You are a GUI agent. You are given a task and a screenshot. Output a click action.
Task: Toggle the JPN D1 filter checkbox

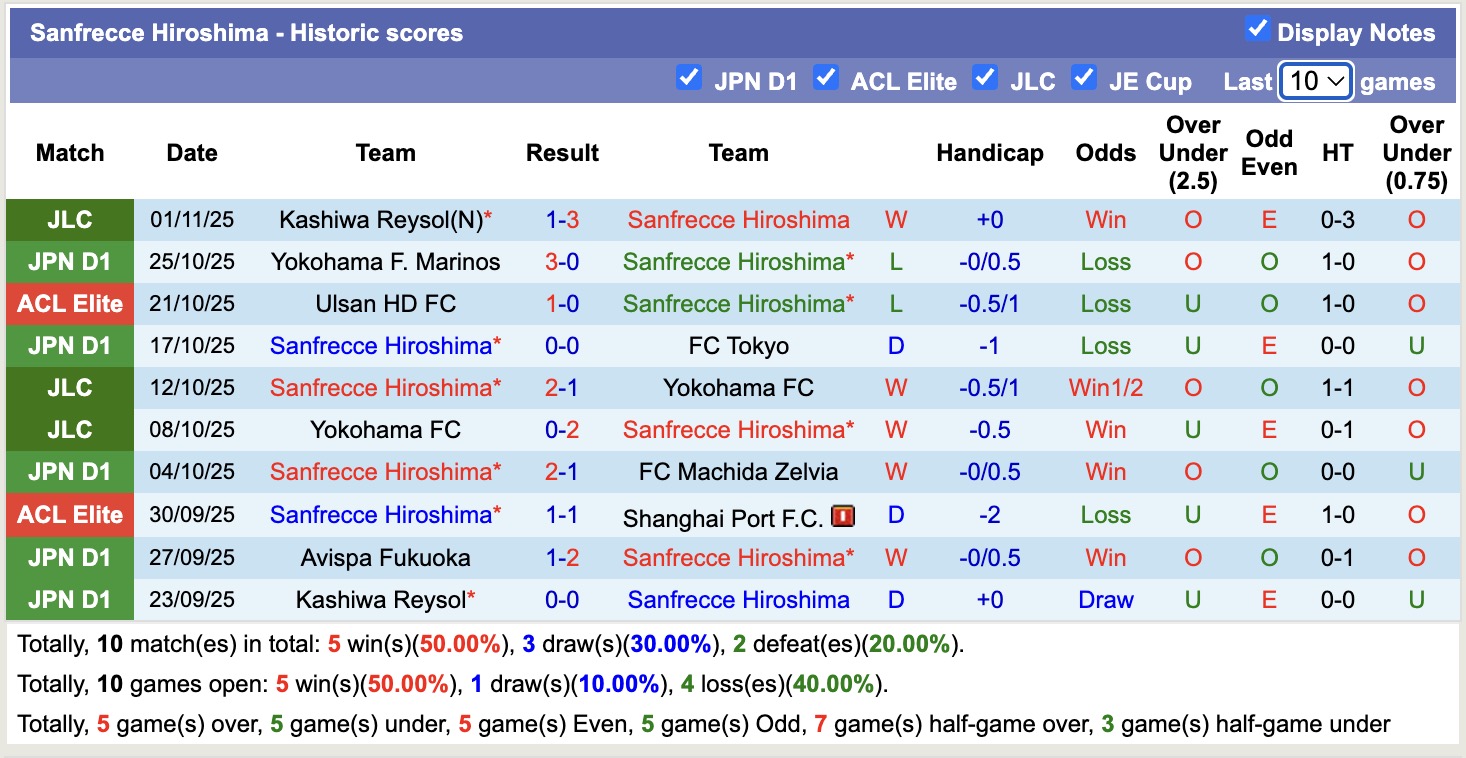(x=689, y=76)
